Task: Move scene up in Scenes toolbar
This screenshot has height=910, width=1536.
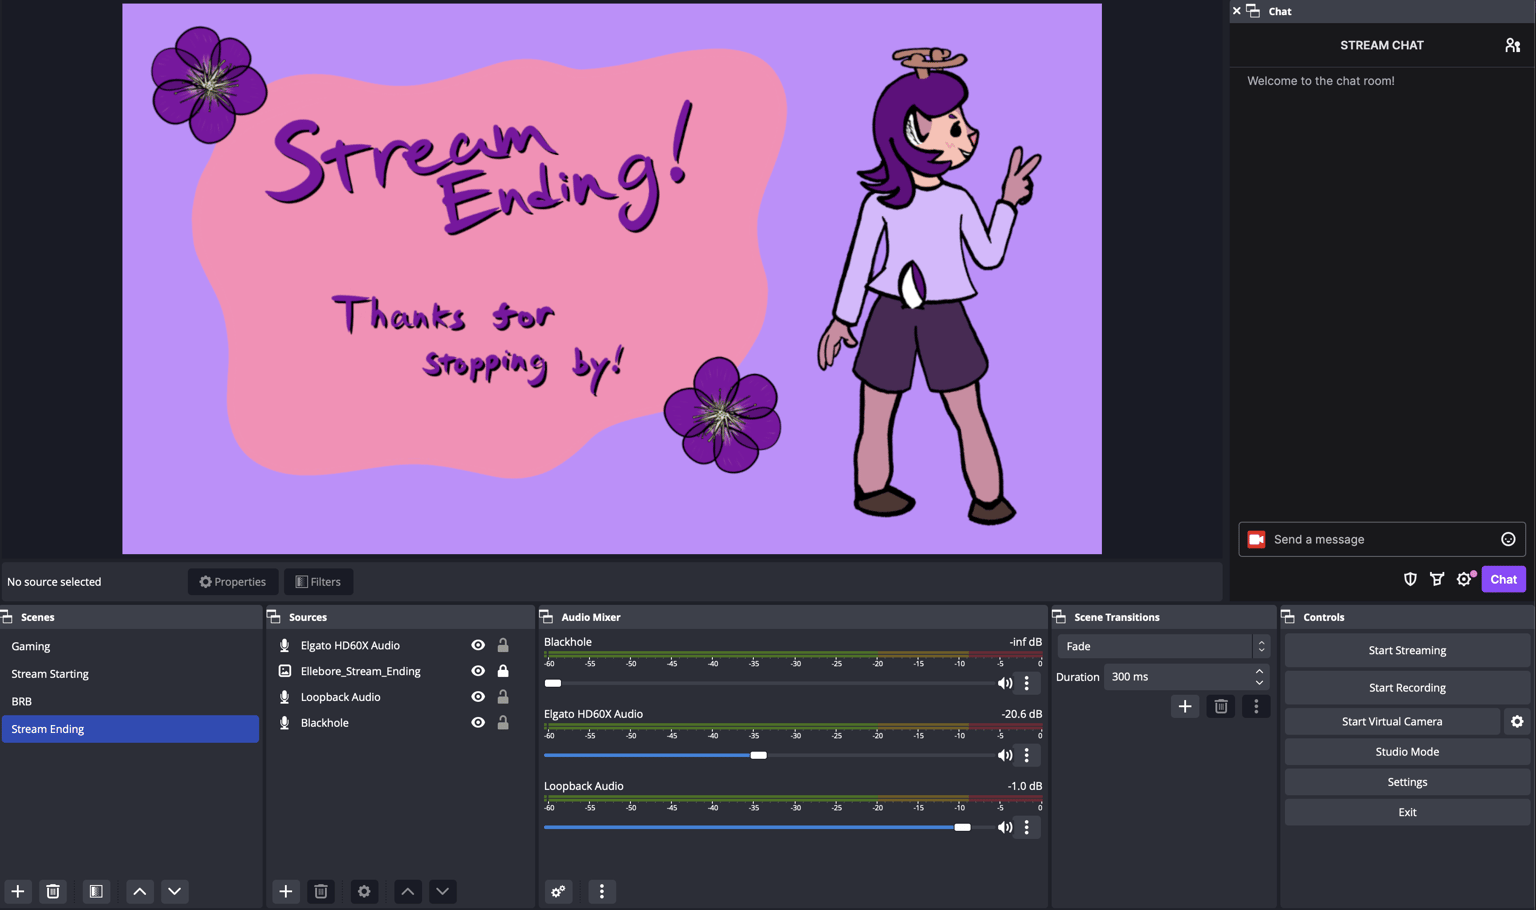Action: point(140,891)
